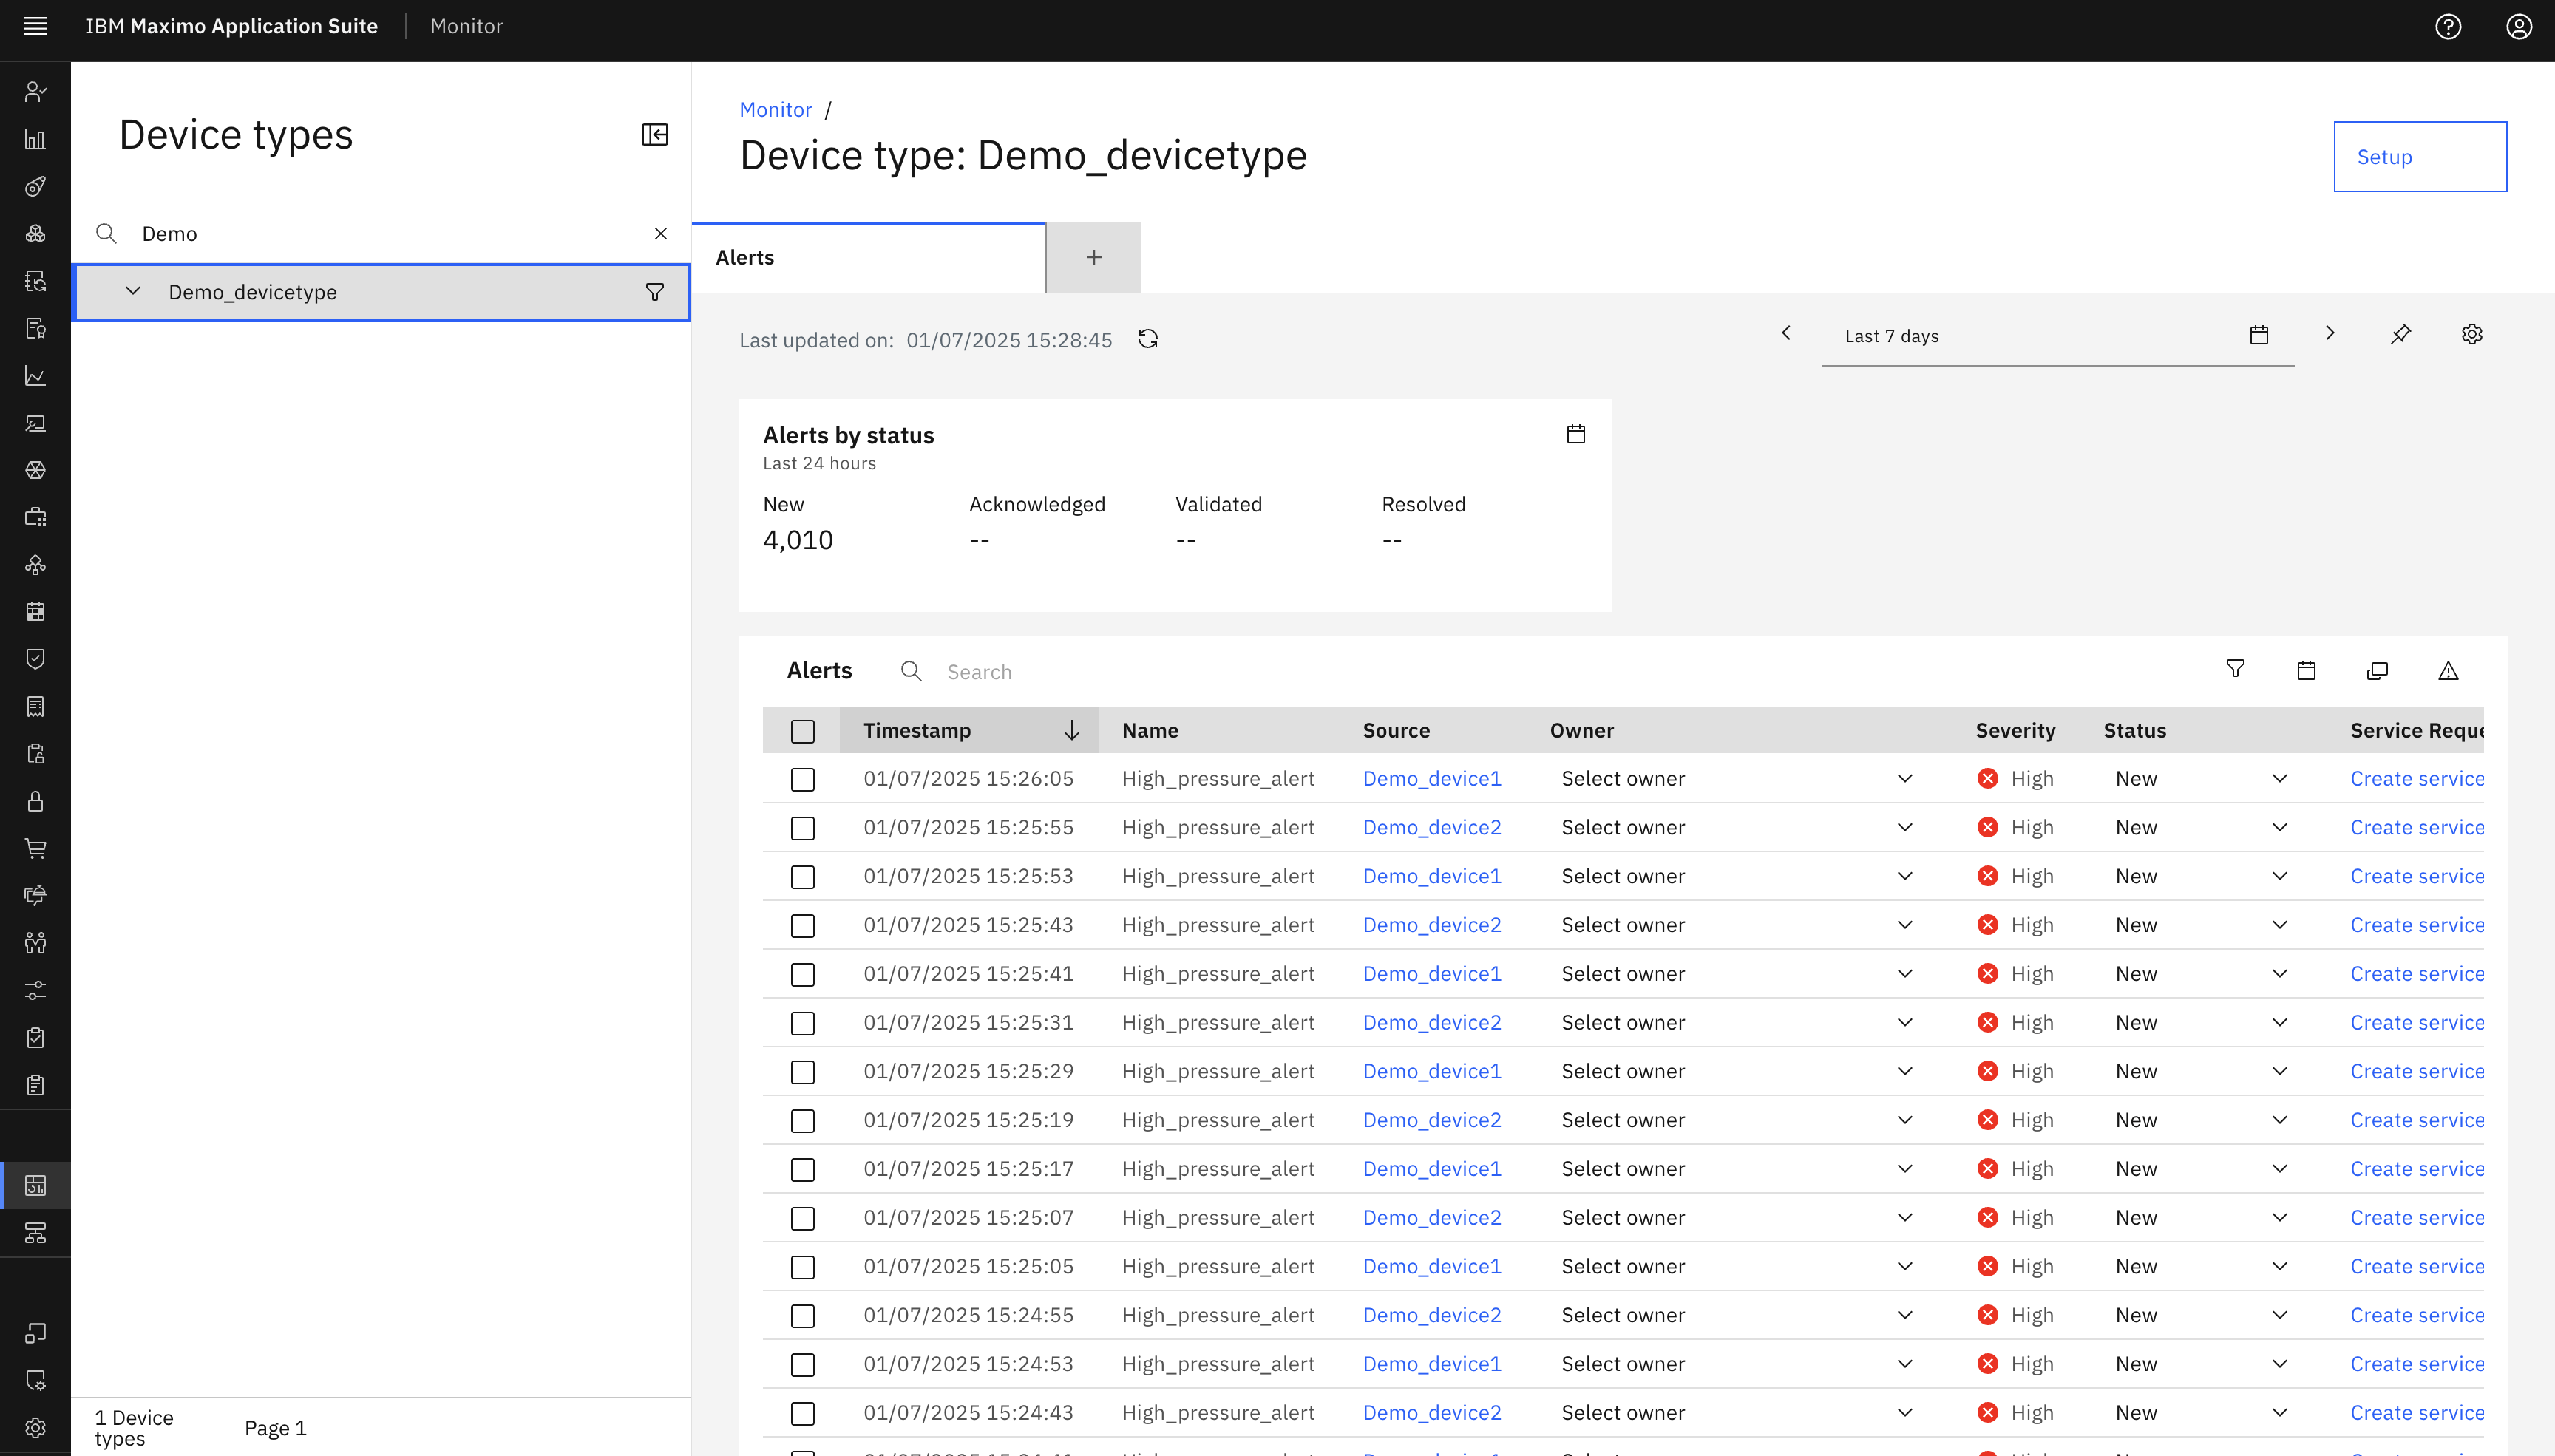Open the line chart sidebar icon
This screenshot has width=2555, height=1456.
click(x=35, y=376)
